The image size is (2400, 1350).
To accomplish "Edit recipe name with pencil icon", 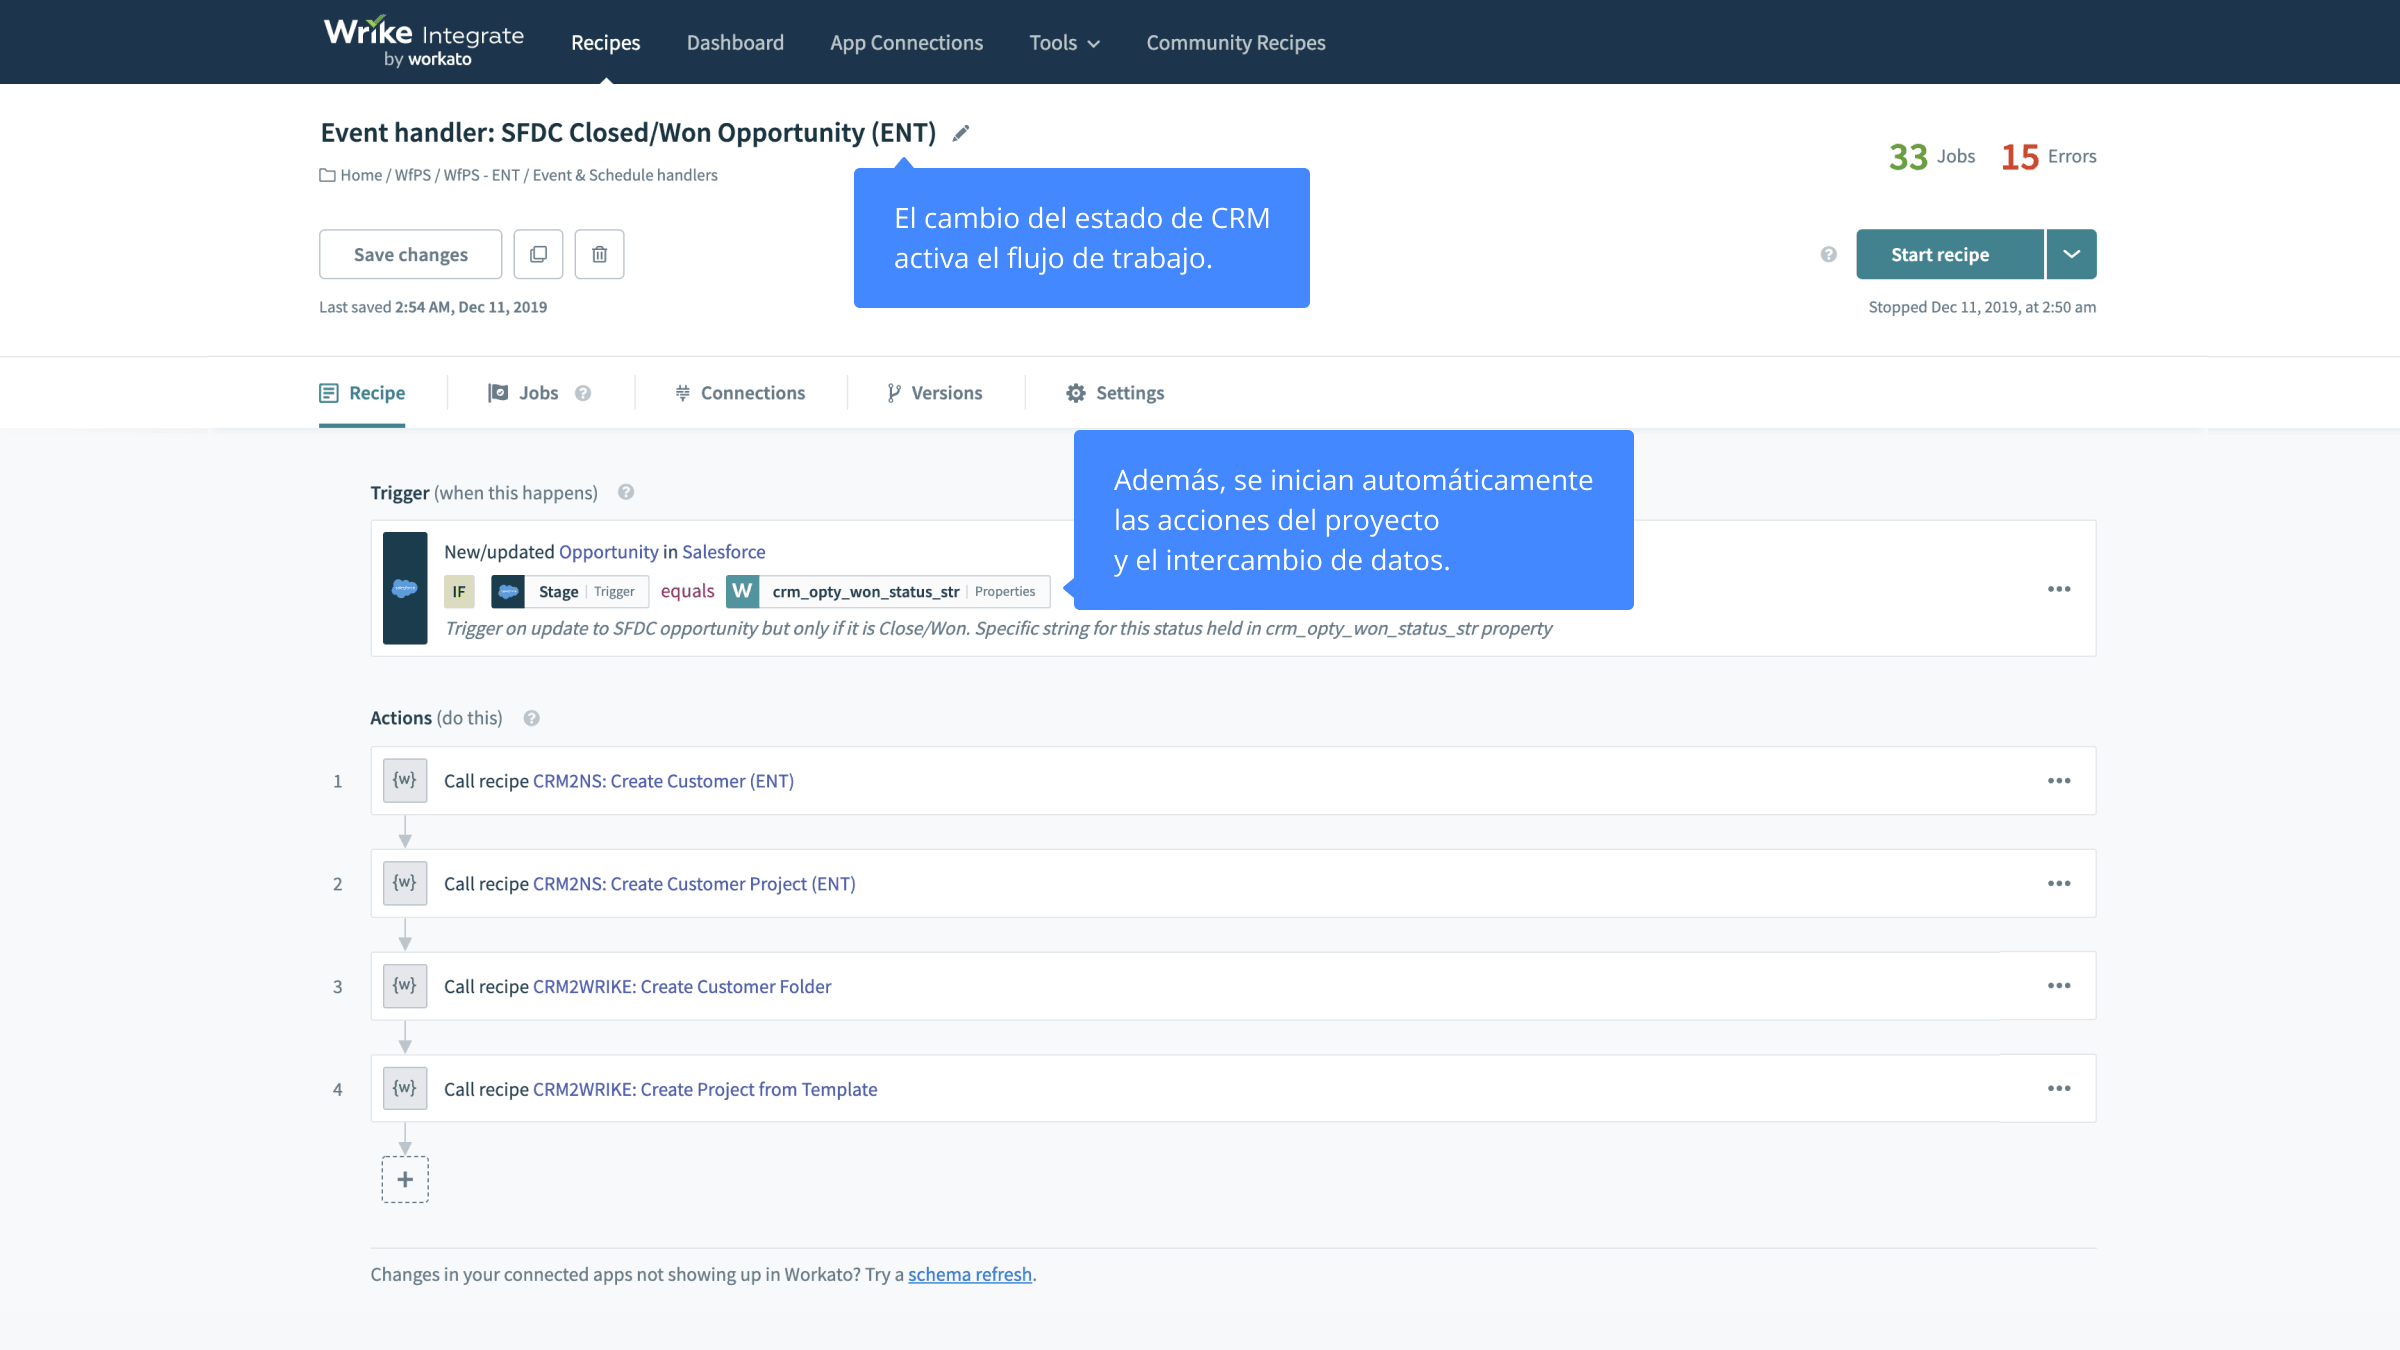I will coord(961,133).
